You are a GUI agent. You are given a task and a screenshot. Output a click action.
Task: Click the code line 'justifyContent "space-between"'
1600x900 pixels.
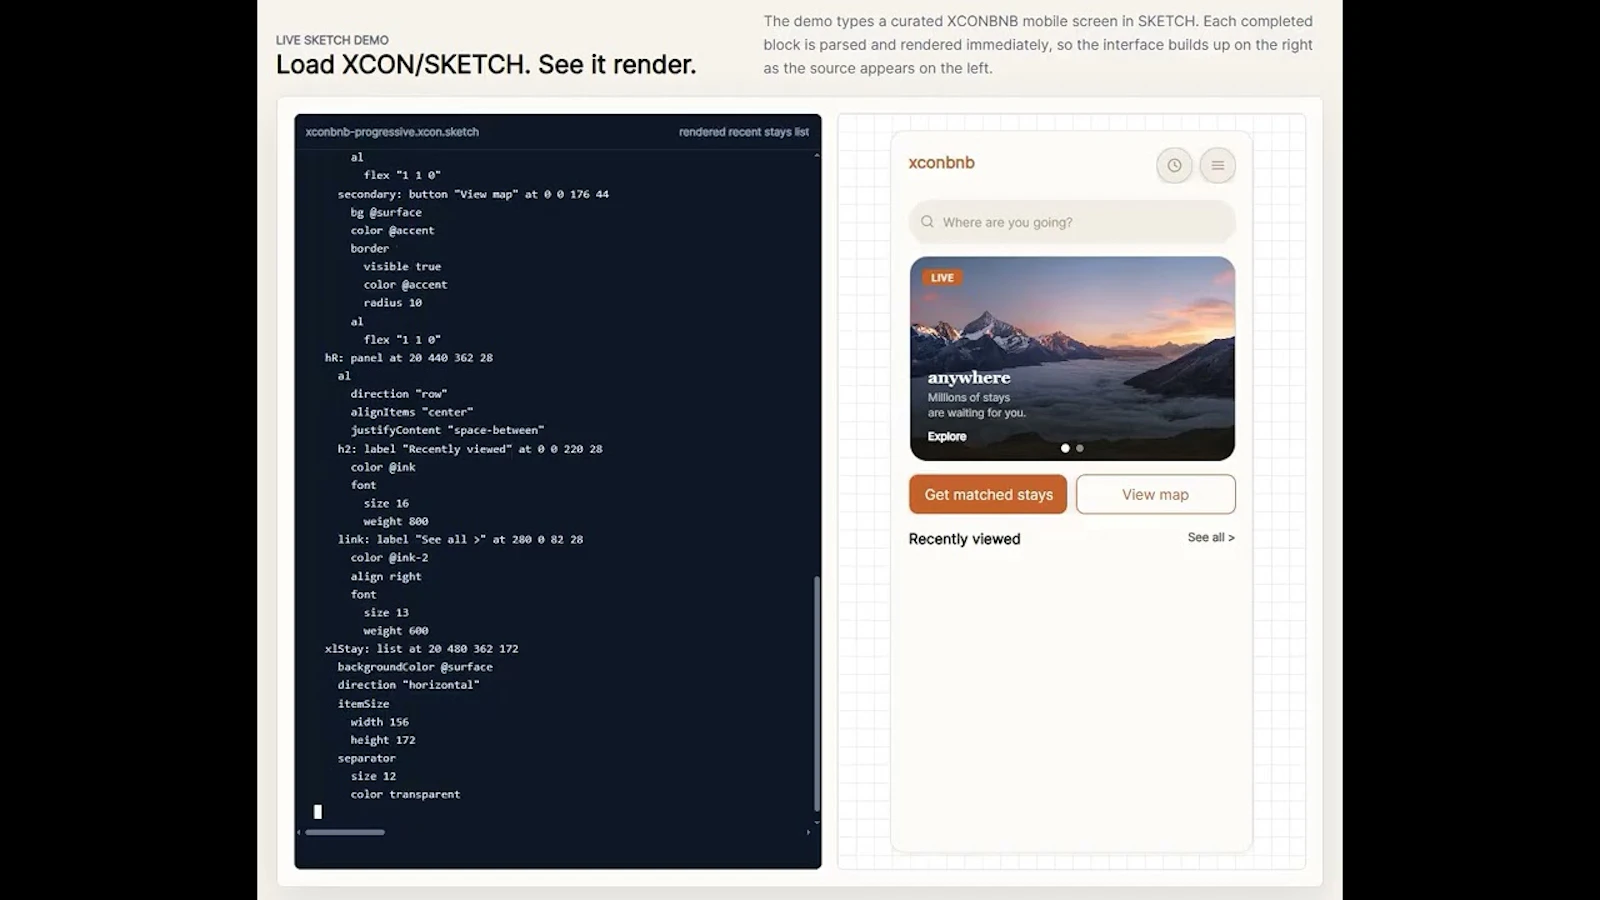(447, 430)
